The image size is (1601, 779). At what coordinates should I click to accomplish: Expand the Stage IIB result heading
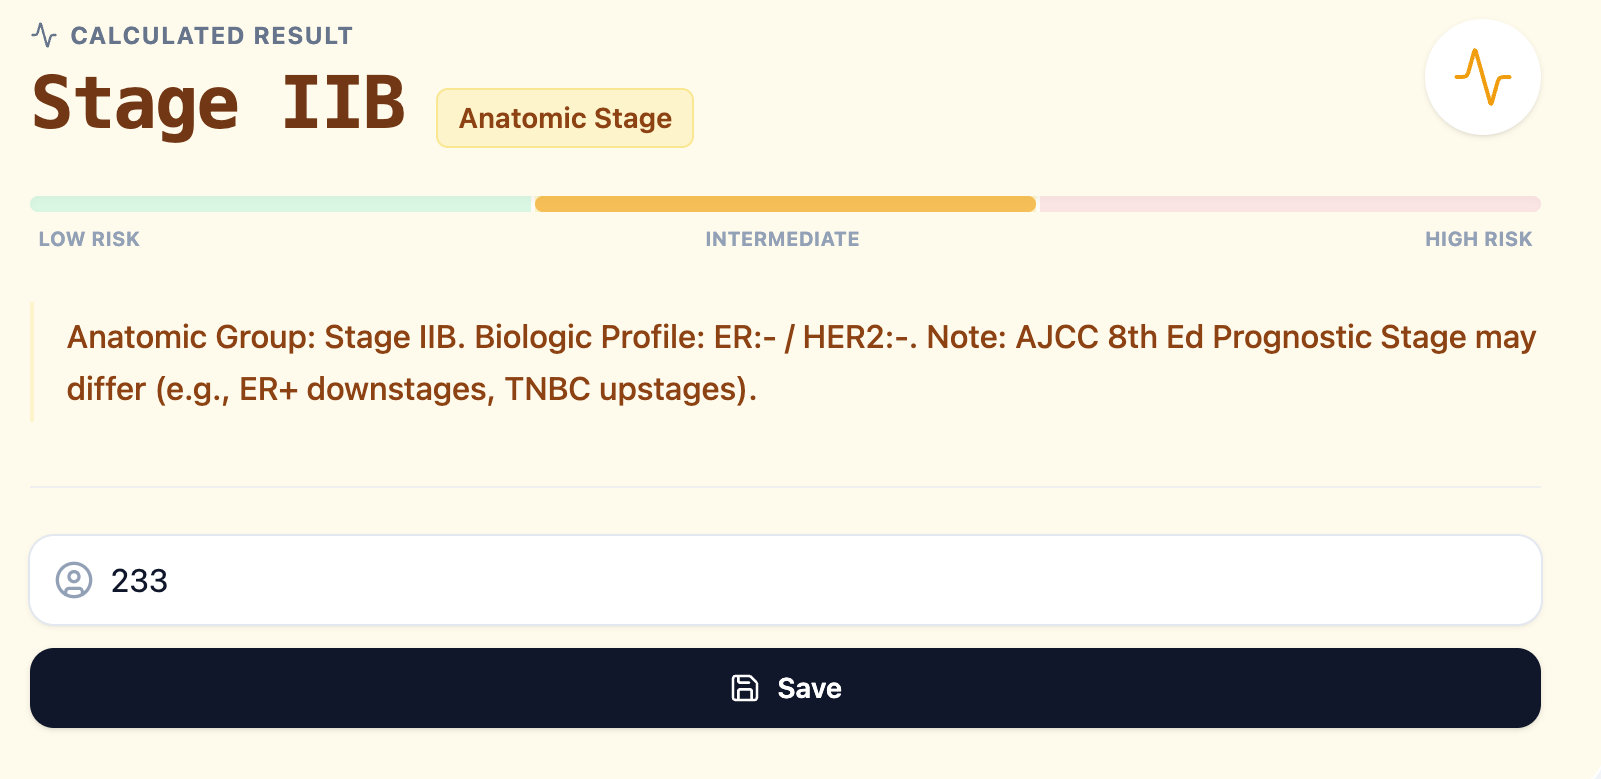[218, 100]
